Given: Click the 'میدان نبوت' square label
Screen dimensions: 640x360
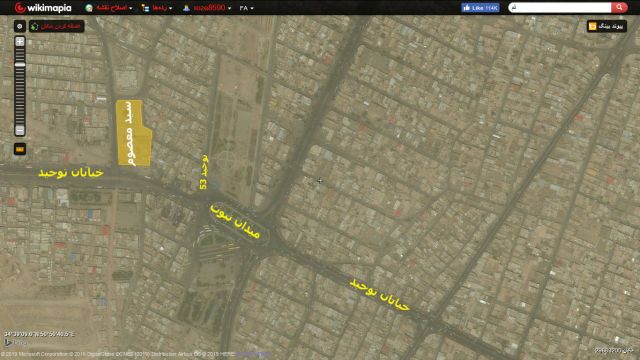Looking at the screenshot, I should pyautogui.click(x=236, y=221).
